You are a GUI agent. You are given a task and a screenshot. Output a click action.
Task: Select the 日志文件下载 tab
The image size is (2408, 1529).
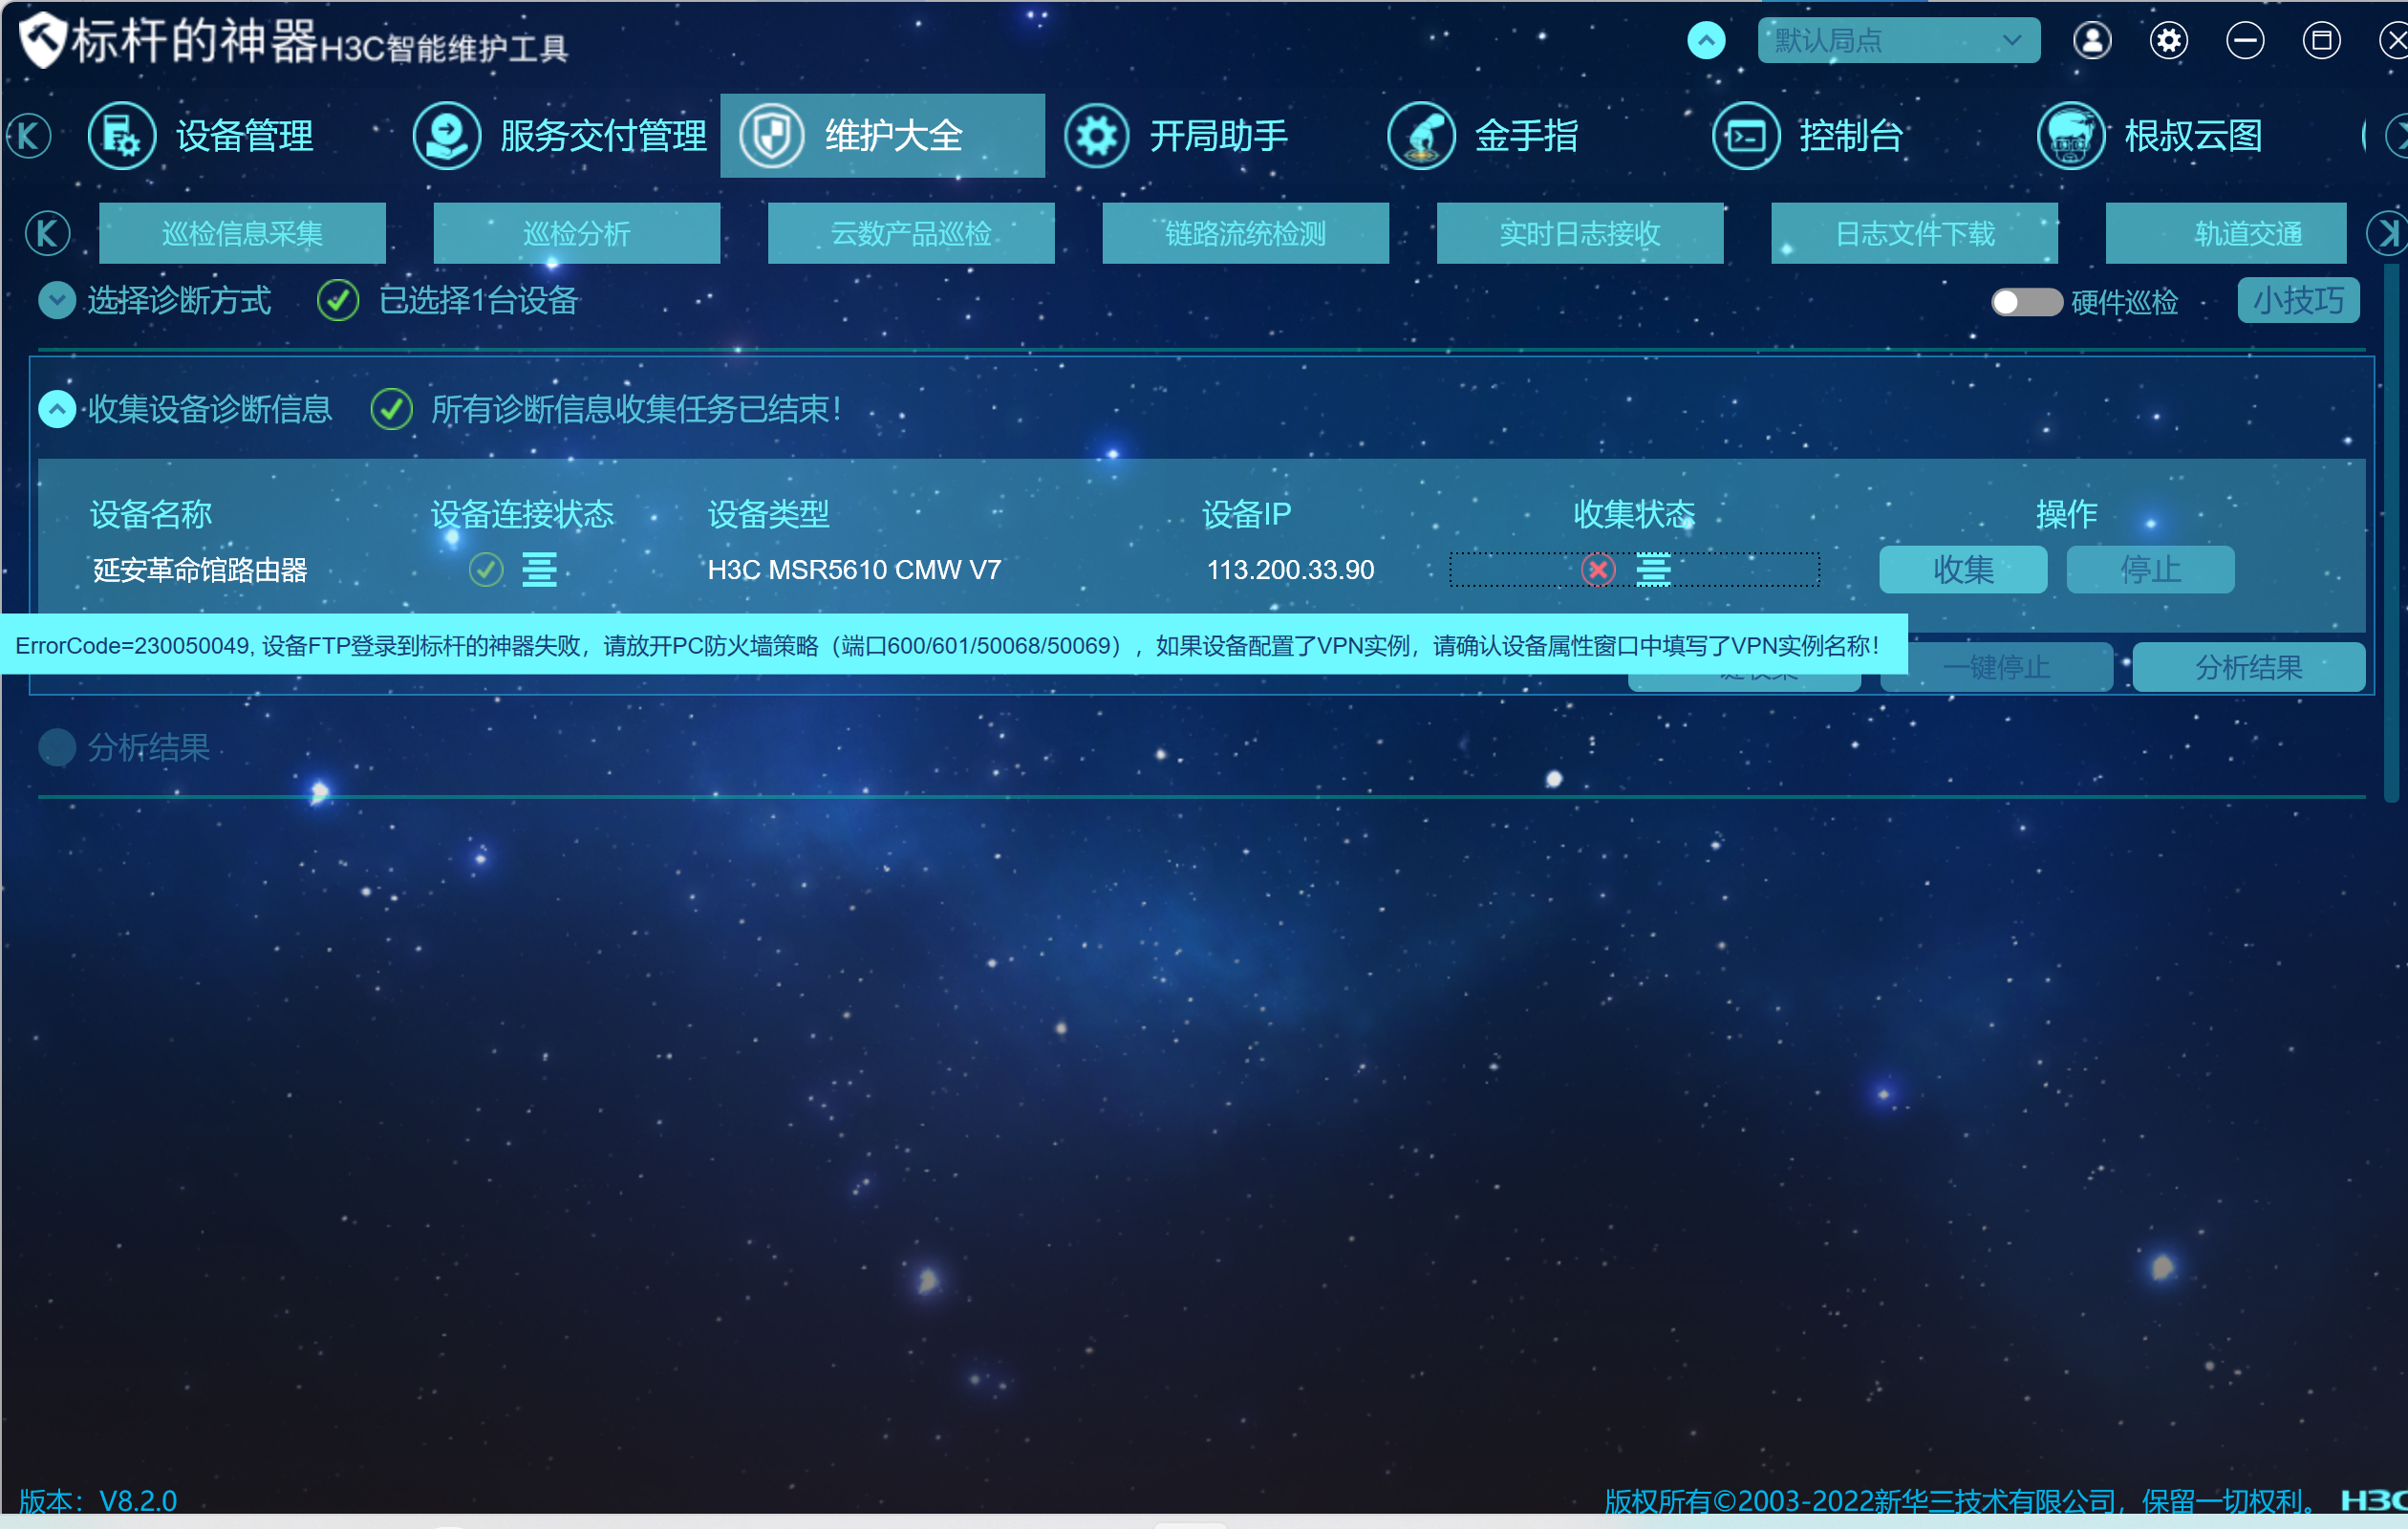tap(1914, 234)
